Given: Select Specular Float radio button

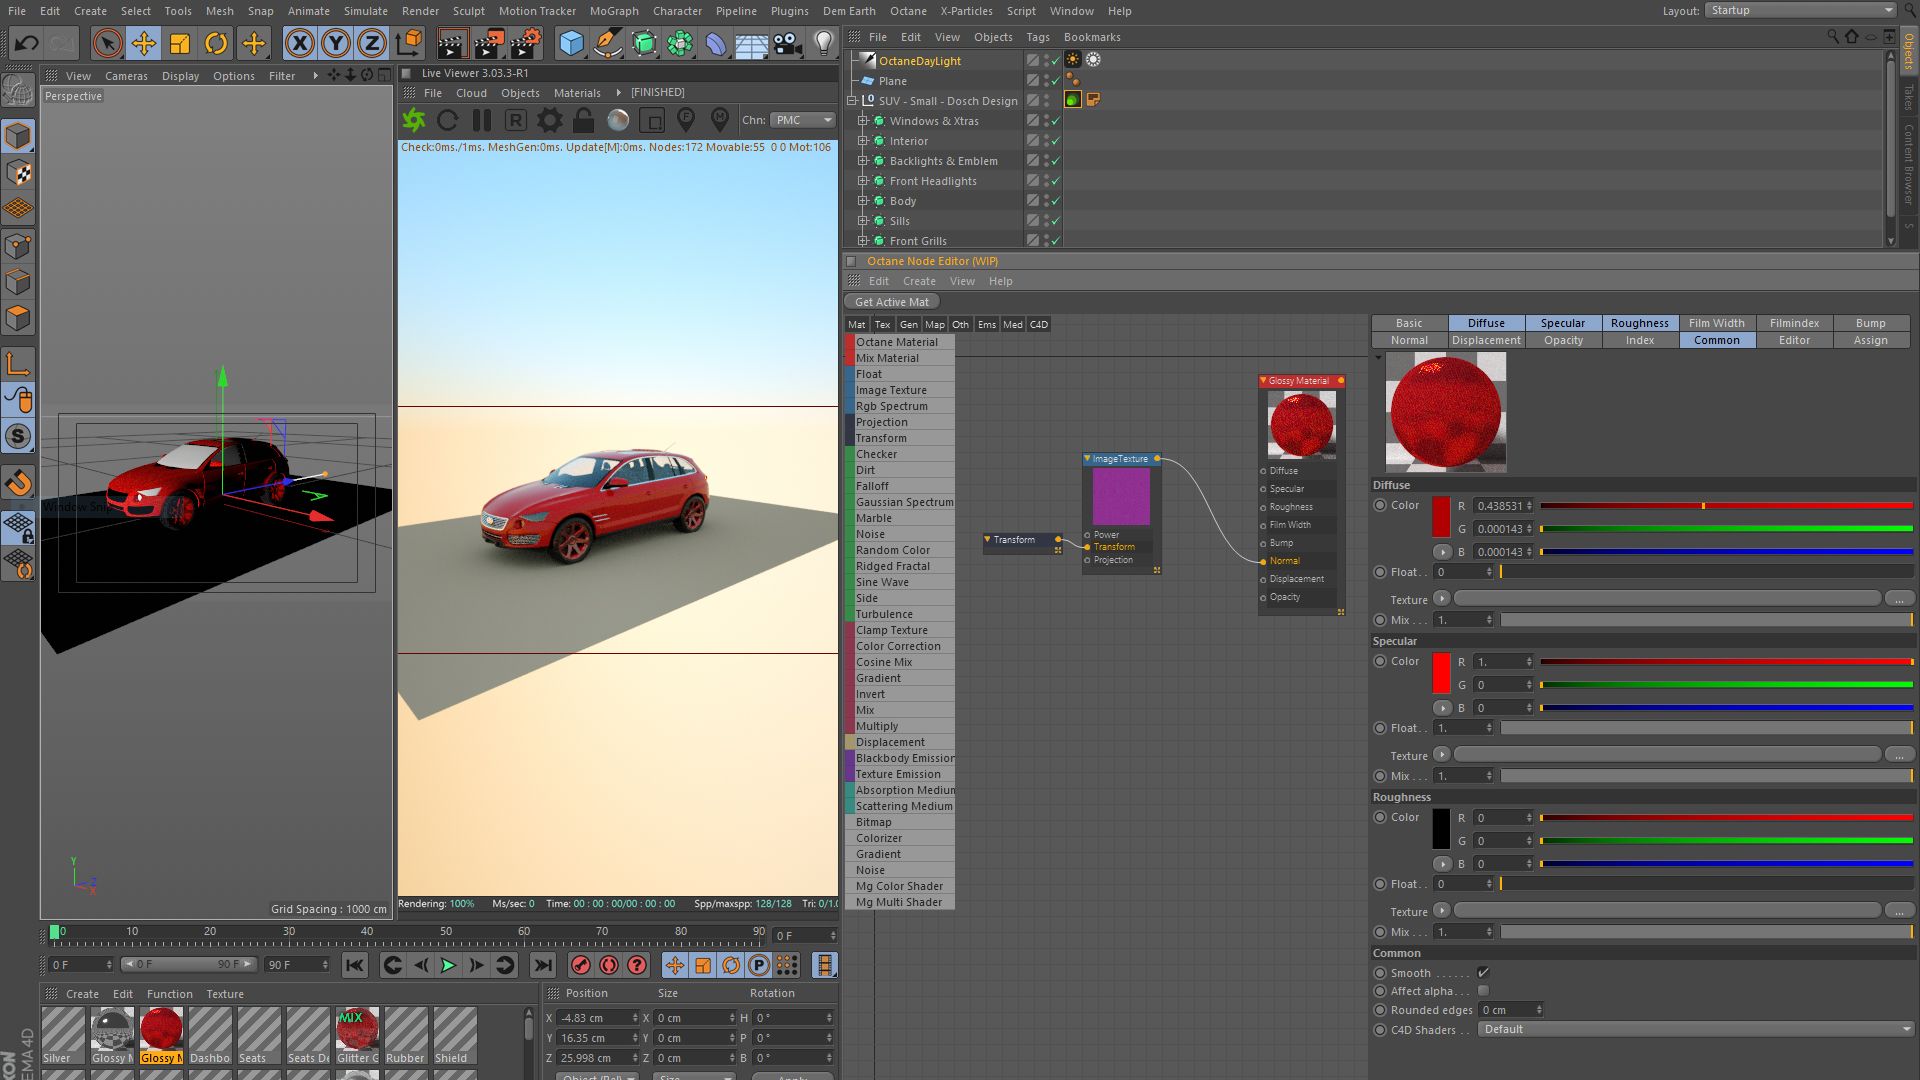Looking at the screenshot, I should 1380,728.
